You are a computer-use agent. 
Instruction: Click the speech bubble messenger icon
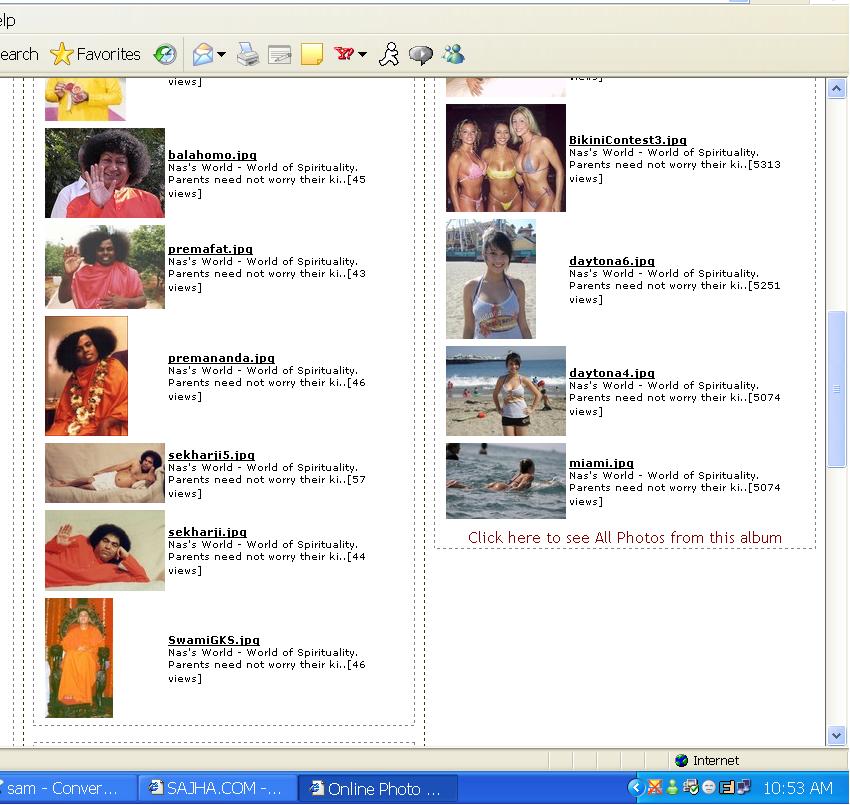421,55
